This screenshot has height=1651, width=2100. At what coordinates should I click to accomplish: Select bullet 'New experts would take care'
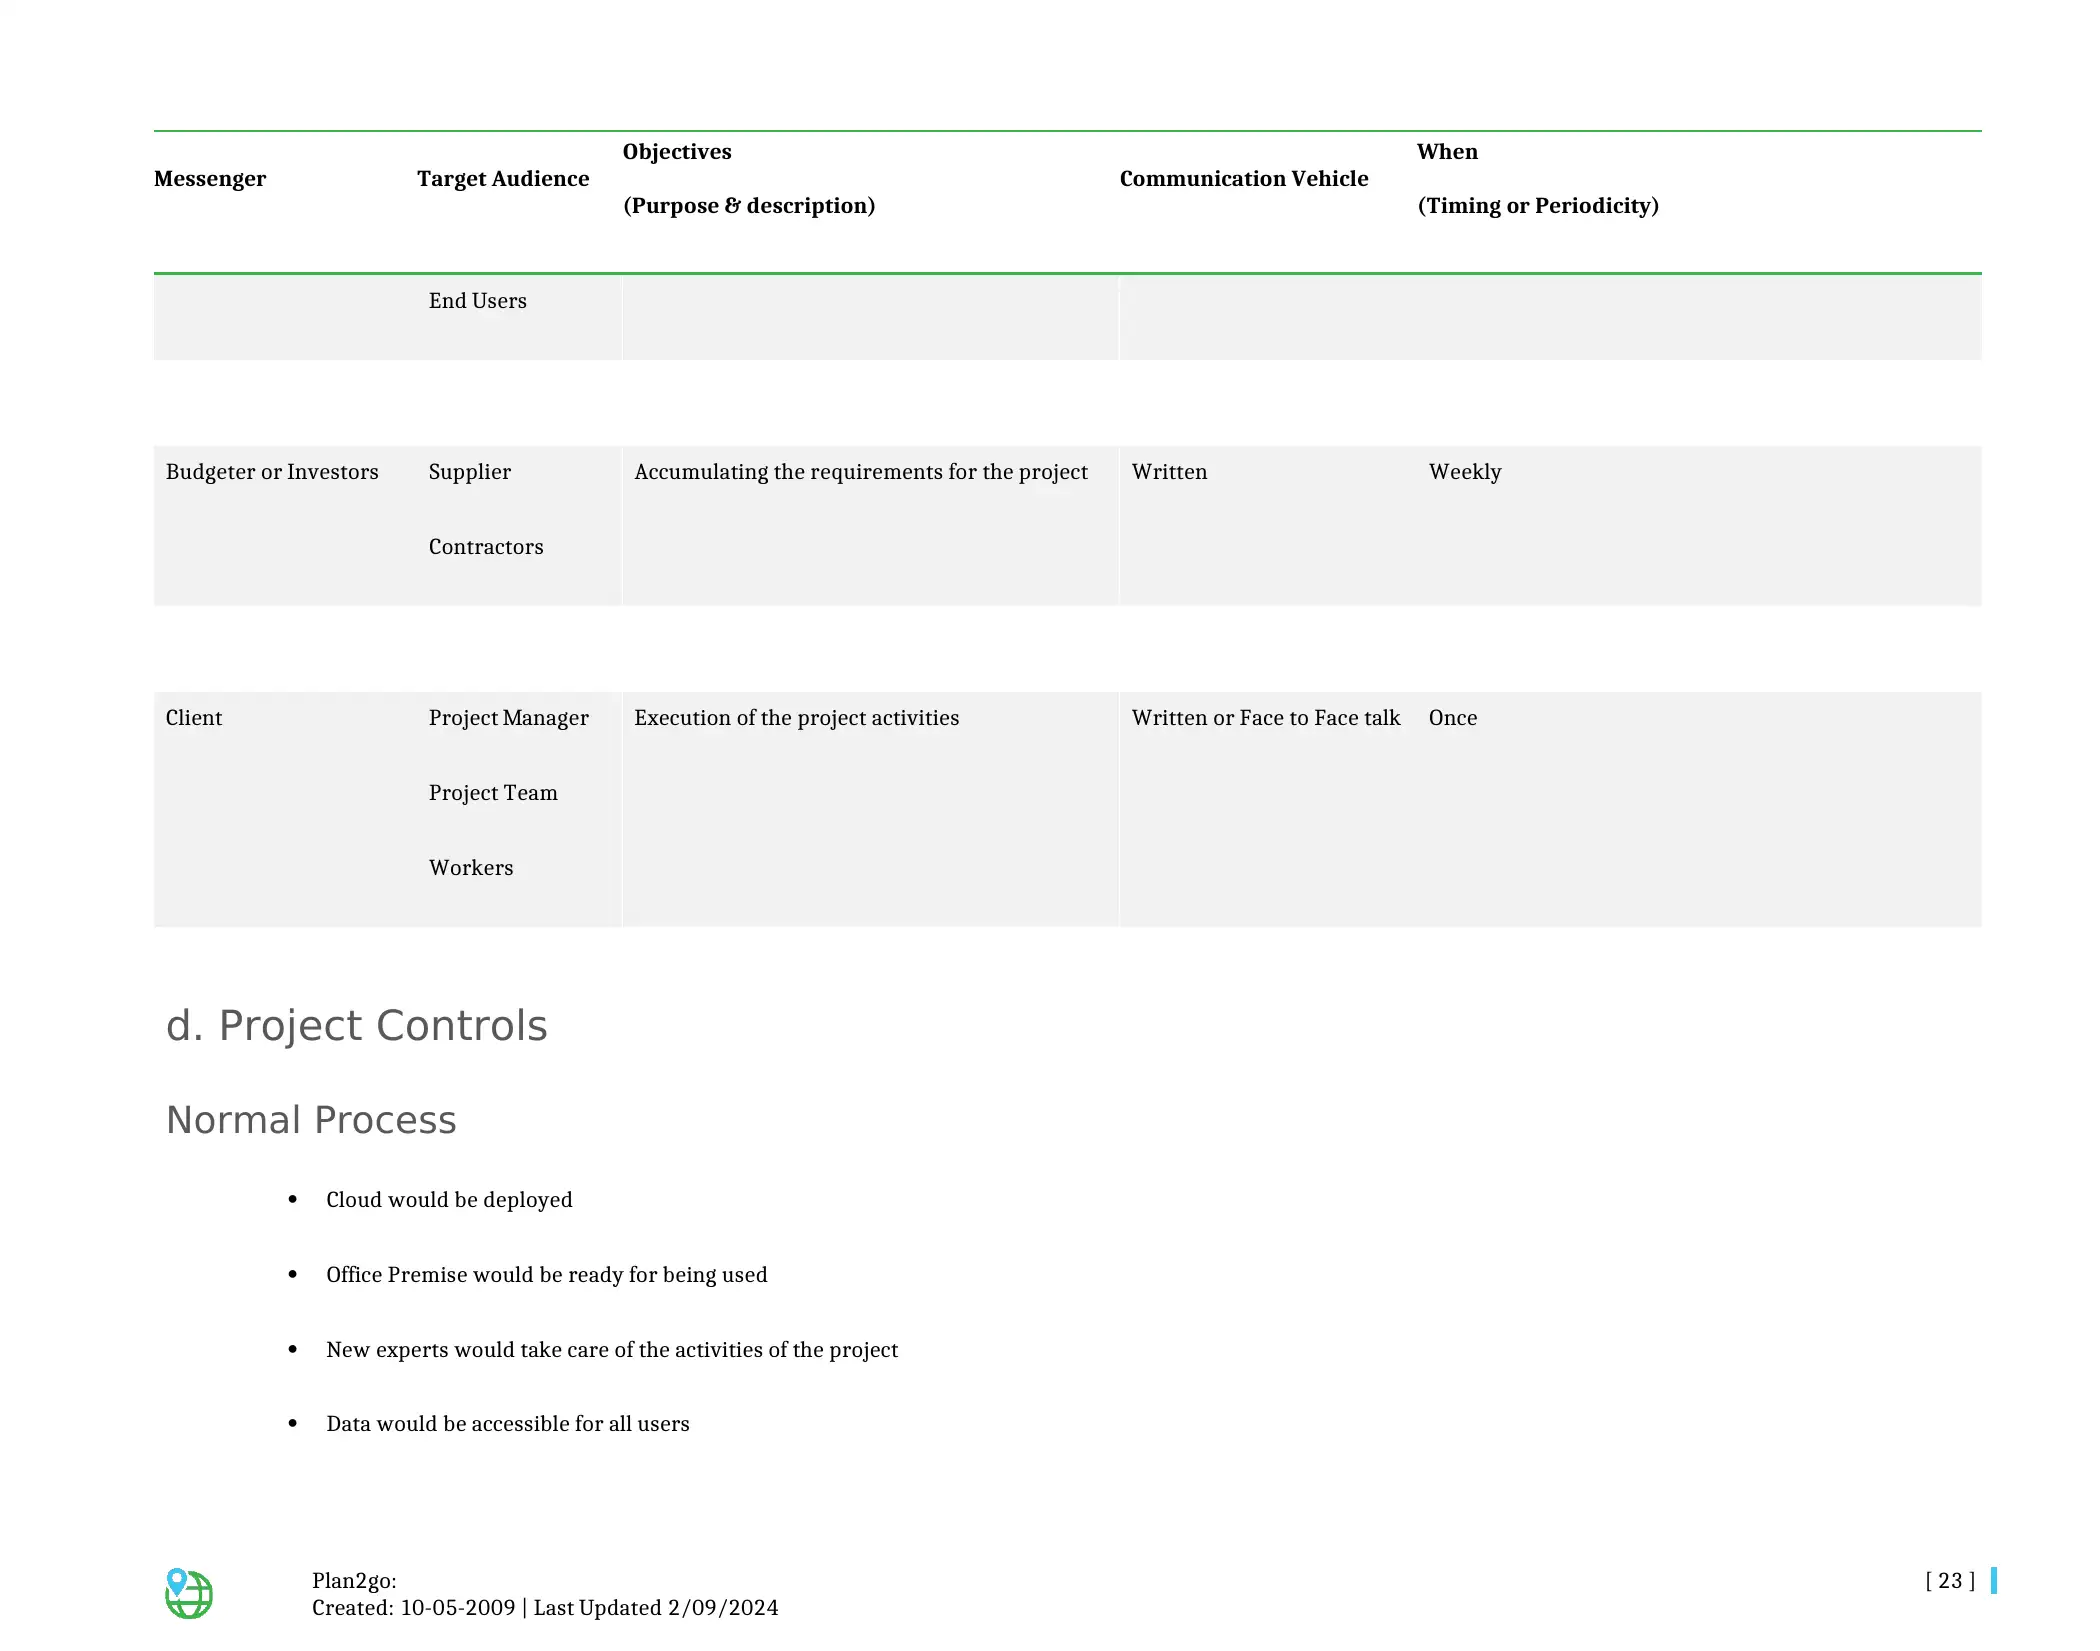tap(612, 1350)
